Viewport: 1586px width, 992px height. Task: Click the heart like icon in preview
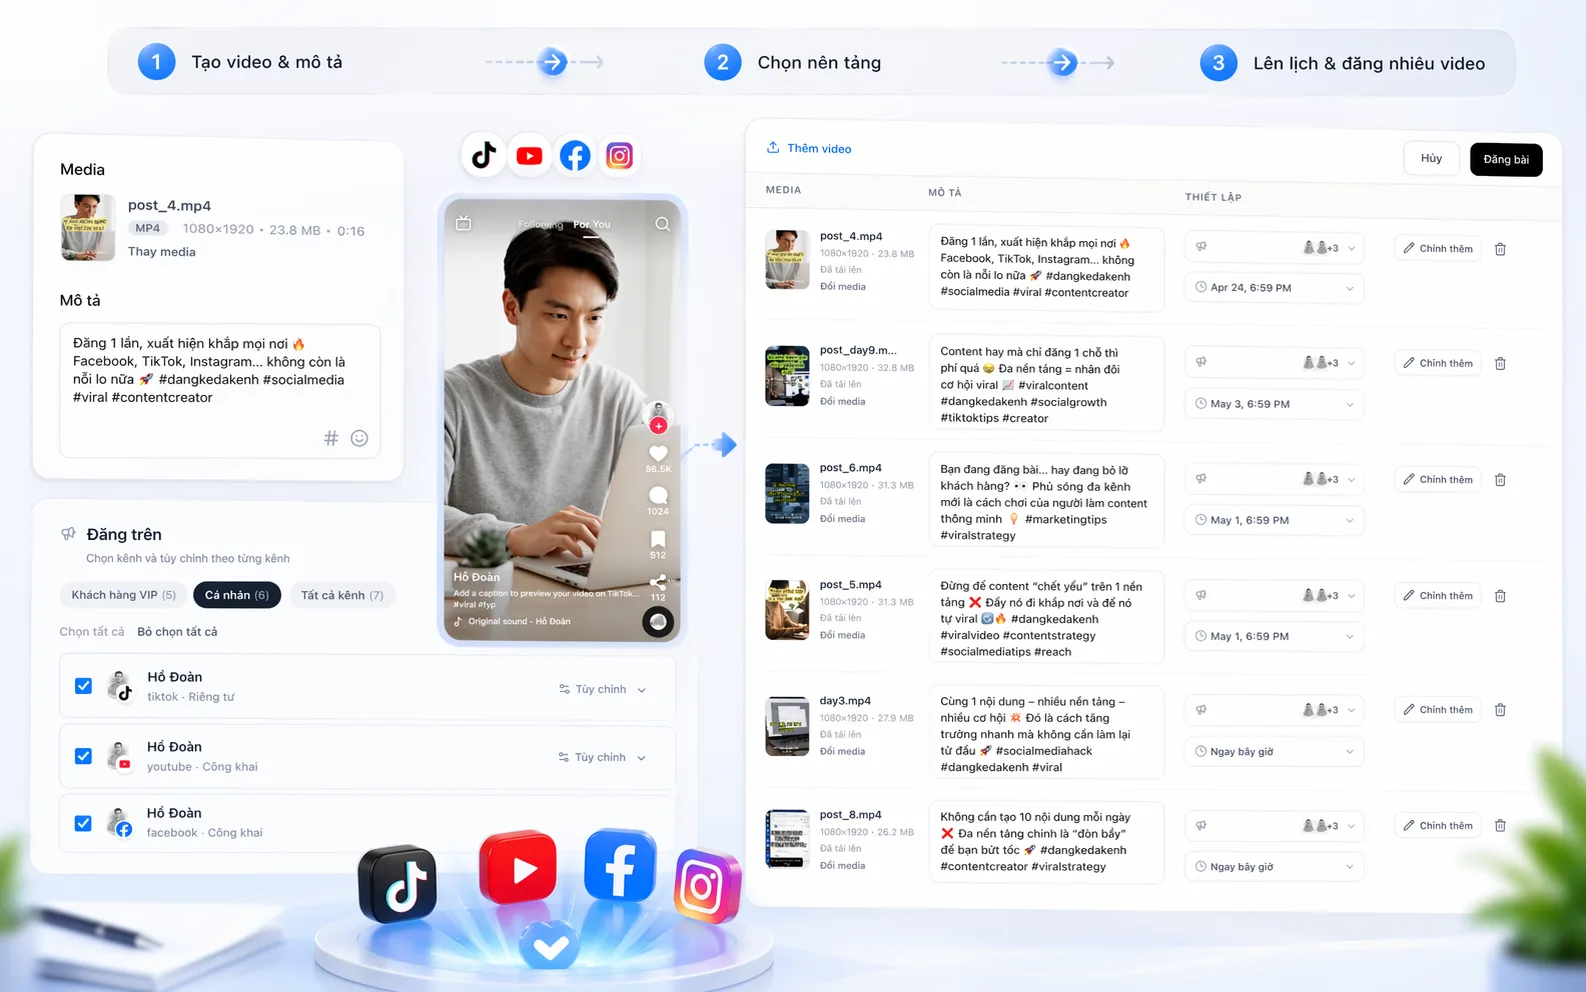coord(658,453)
